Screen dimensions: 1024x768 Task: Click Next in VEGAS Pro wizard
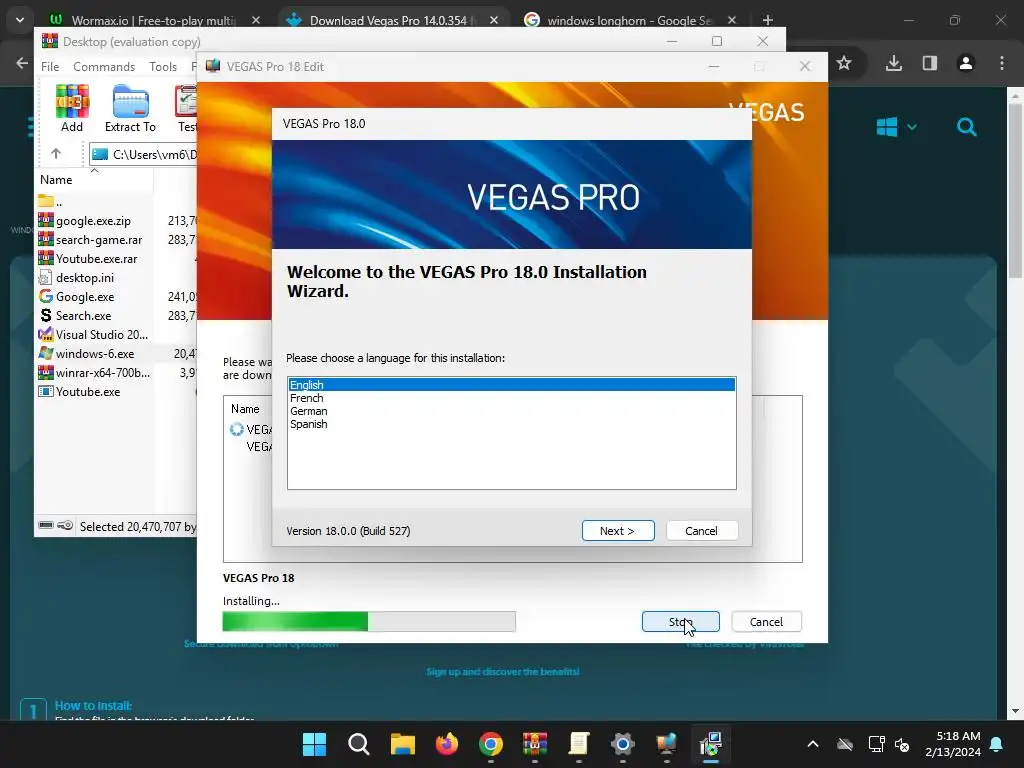click(x=618, y=531)
